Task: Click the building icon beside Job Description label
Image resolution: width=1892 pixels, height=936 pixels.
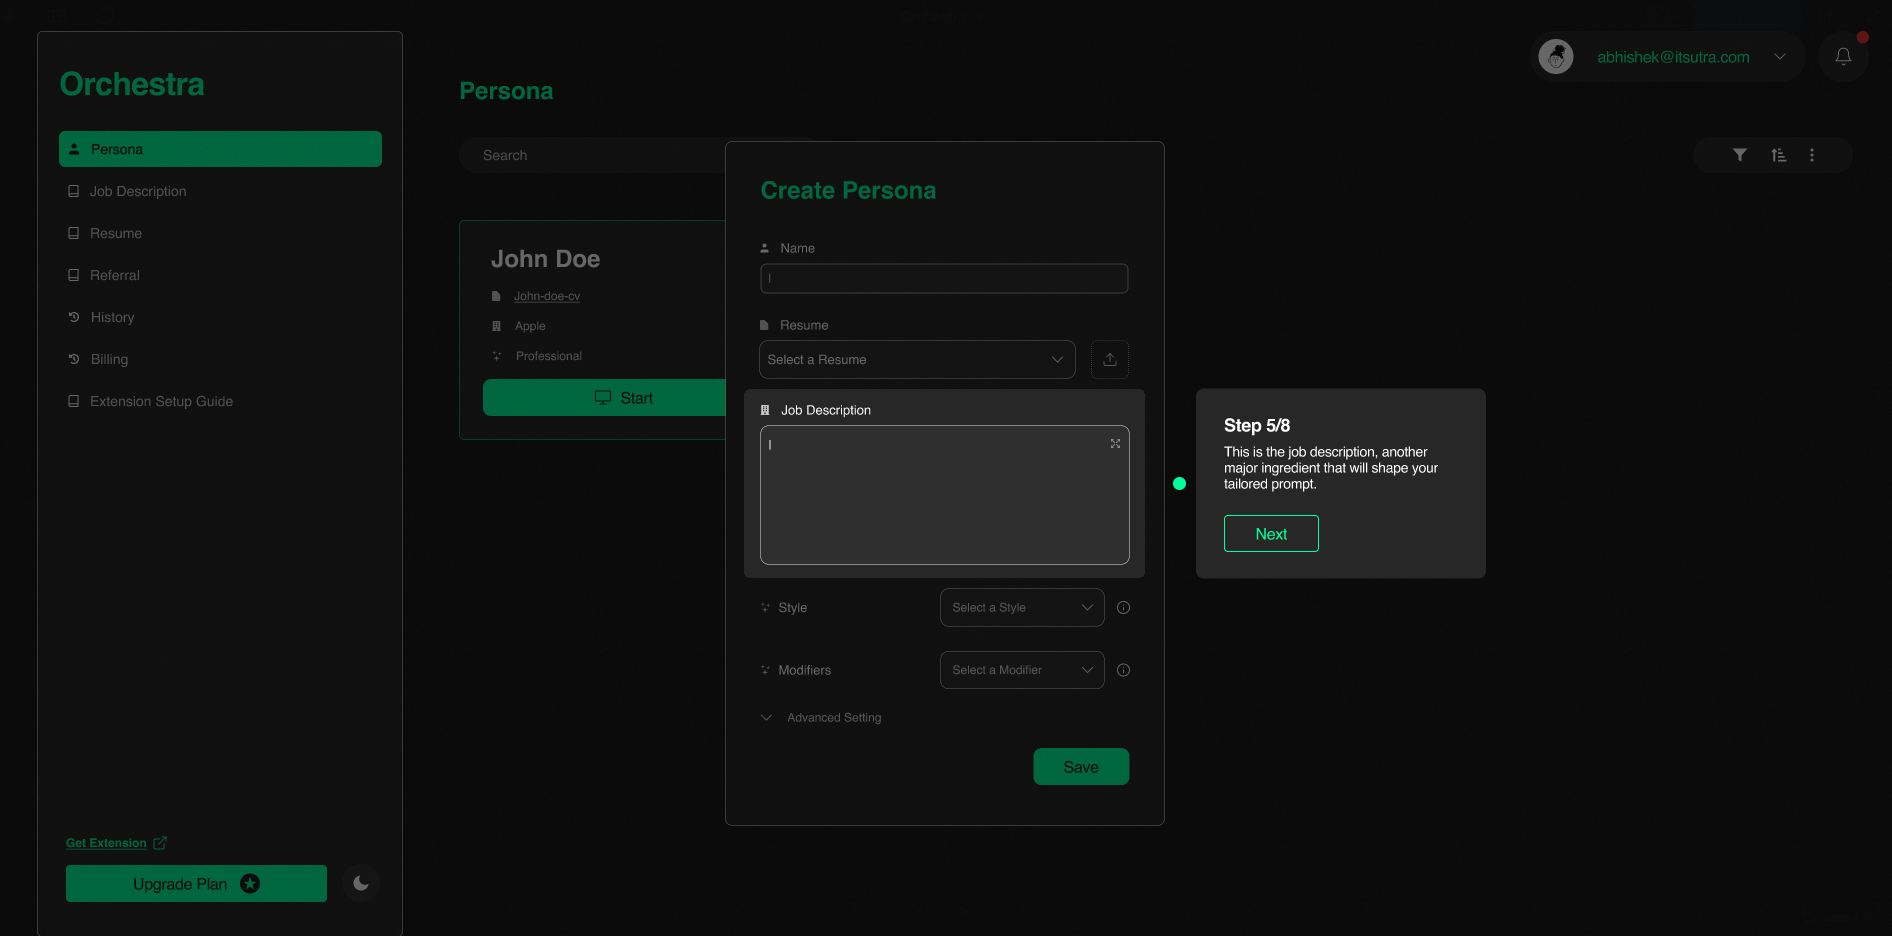Action: (765, 410)
